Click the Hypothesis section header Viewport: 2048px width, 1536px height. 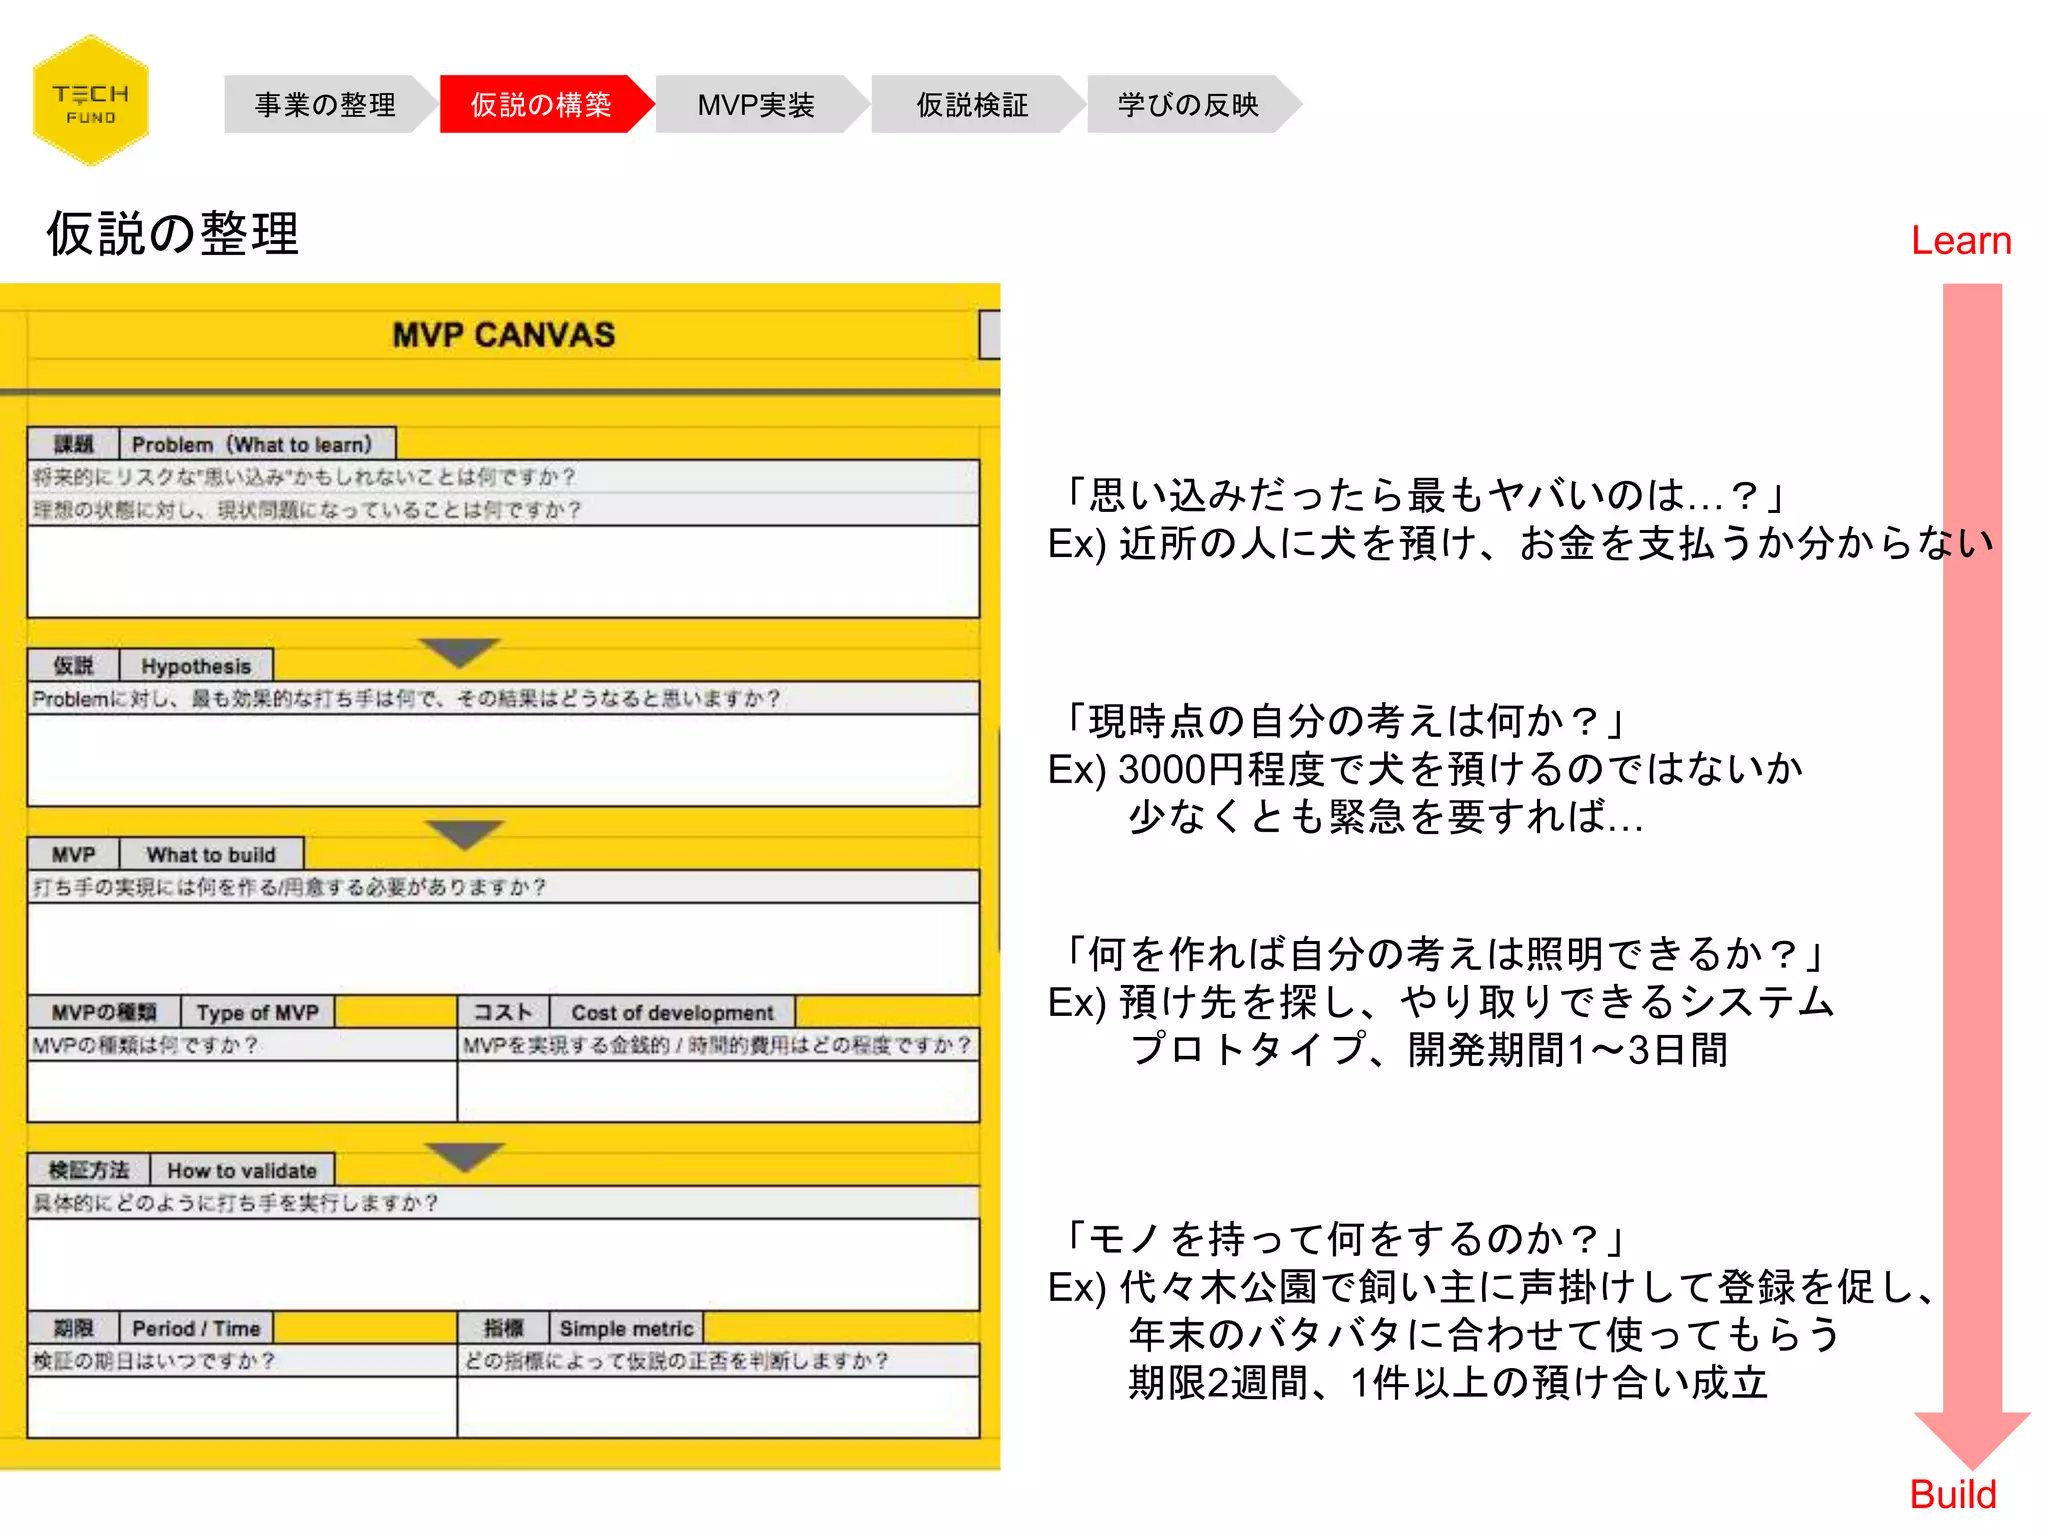coord(196,666)
